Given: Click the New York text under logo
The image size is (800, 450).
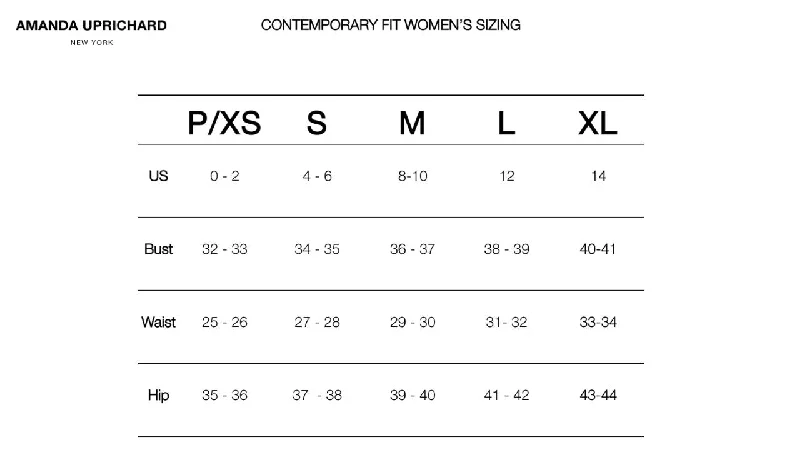Looking at the screenshot, I should (92, 42).
